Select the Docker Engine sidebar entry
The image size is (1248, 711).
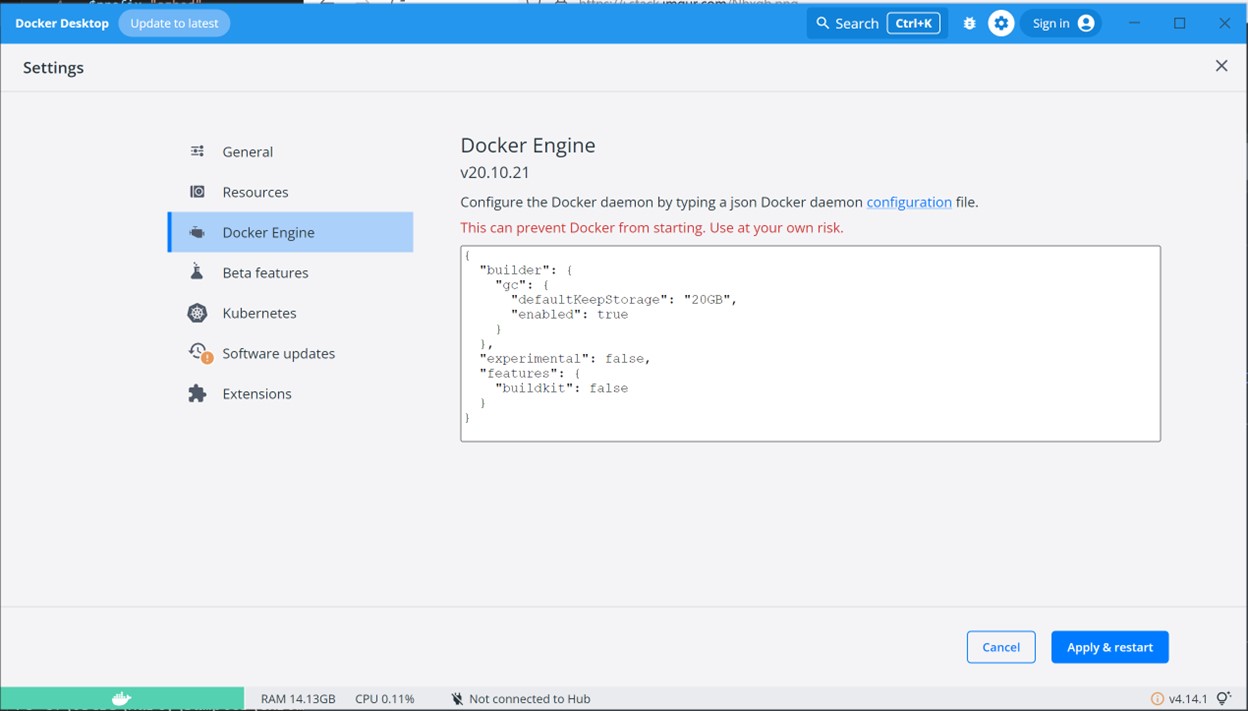[x=270, y=231]
